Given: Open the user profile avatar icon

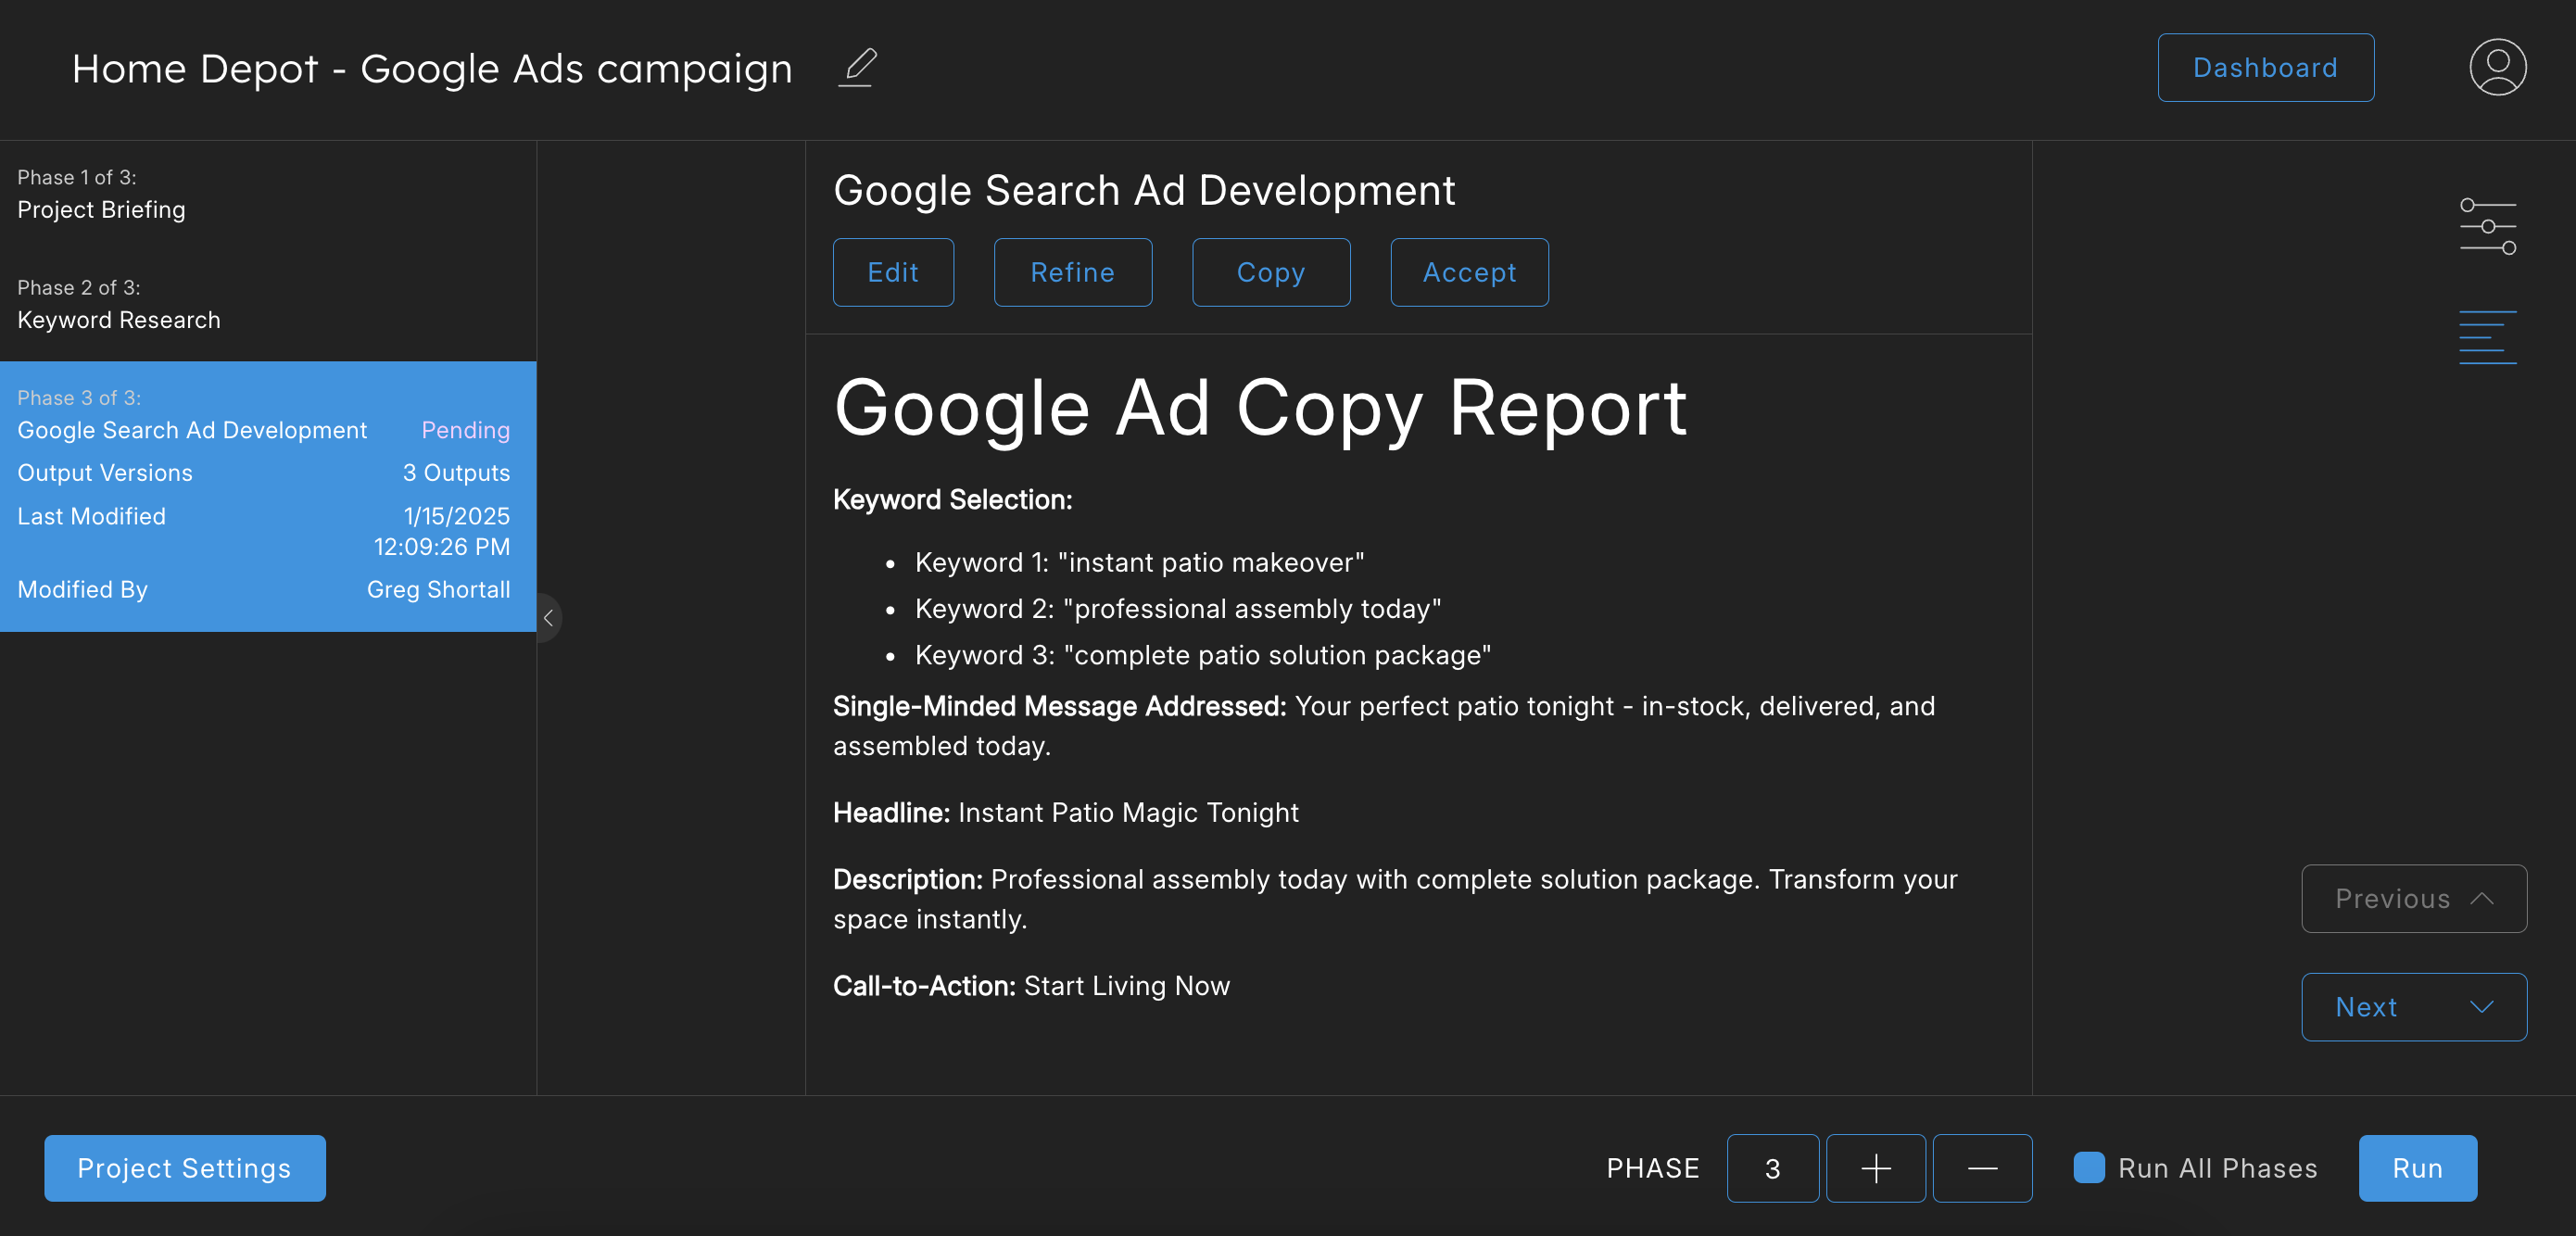Looking at the screenshot, I should click(2497, 68).
